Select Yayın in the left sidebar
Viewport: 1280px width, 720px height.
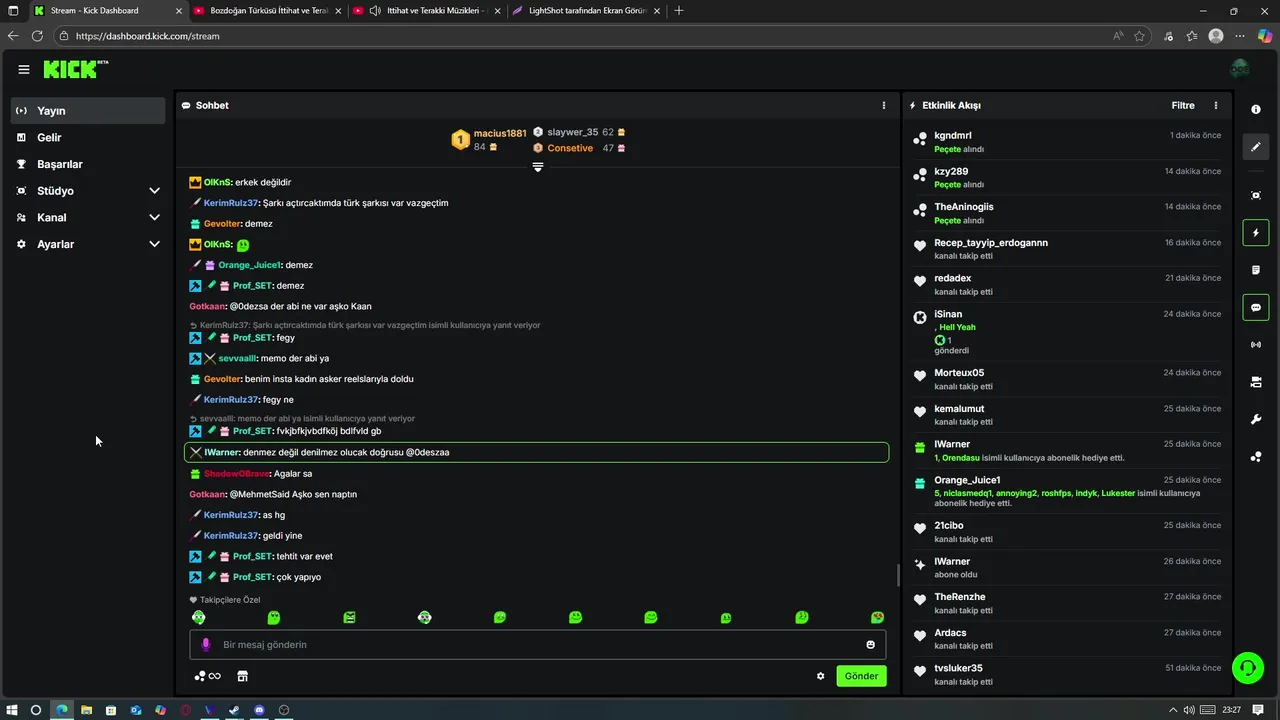click(x=88, y=111)
